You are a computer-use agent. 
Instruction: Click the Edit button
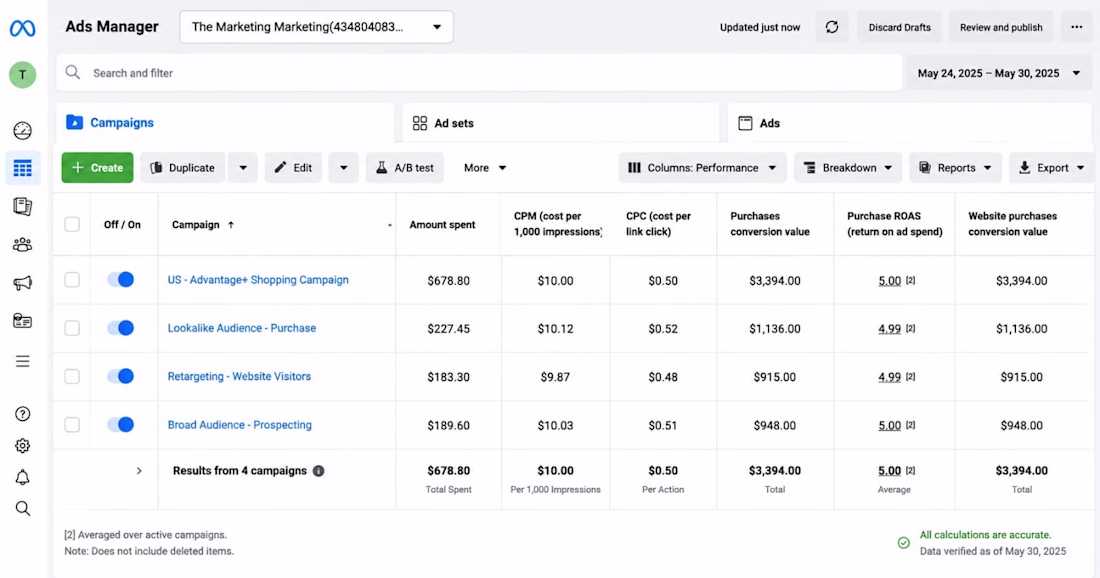pos(293,168)
